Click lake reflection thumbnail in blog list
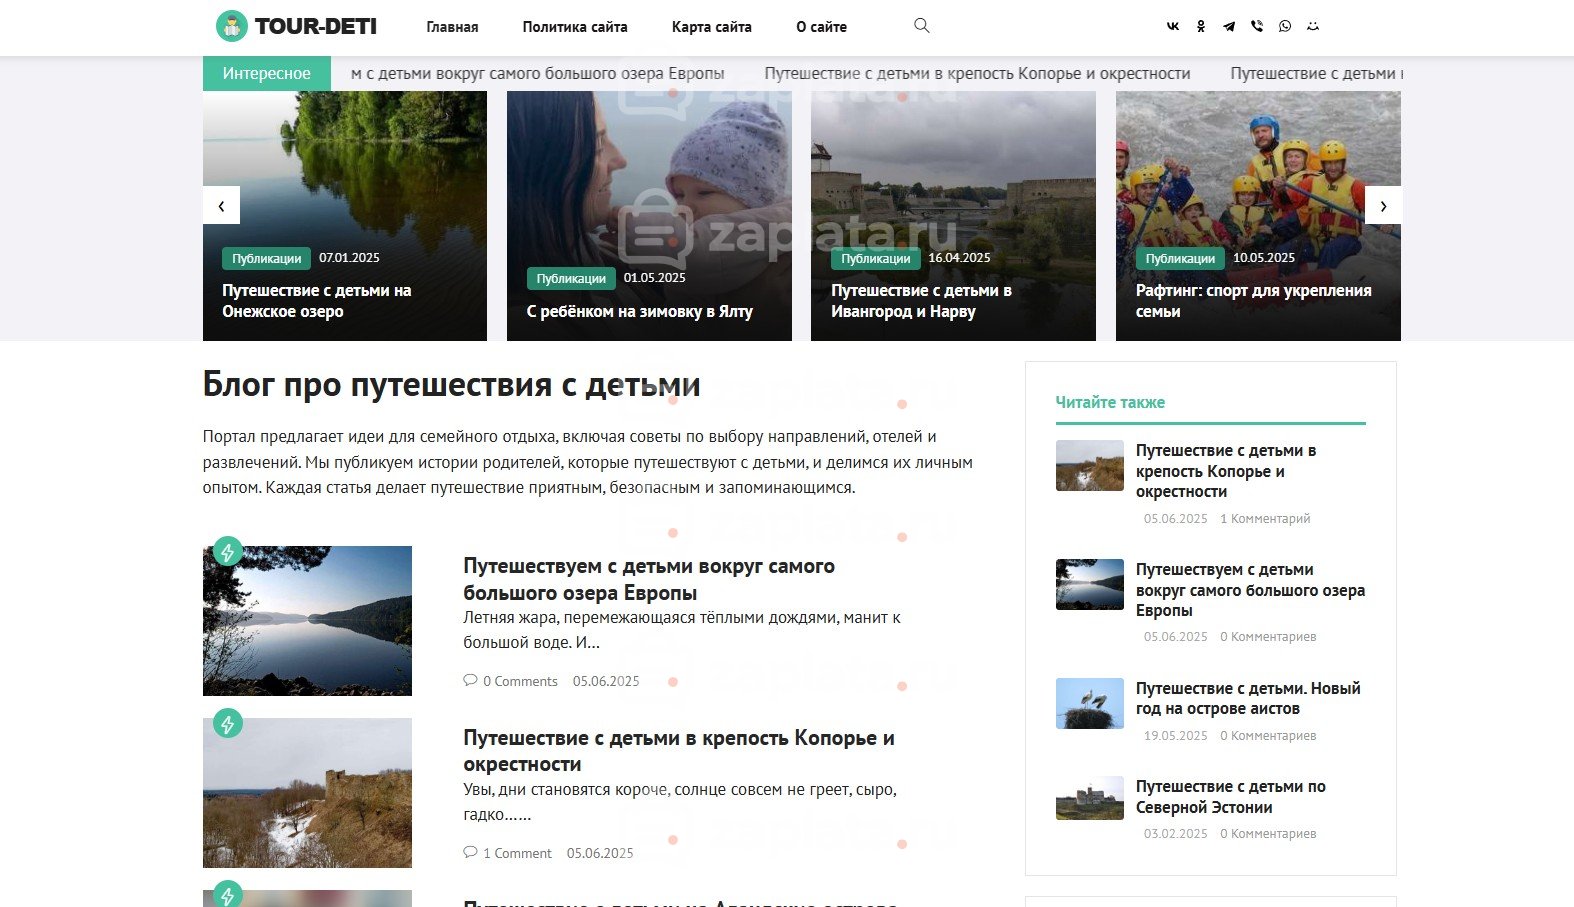 tap(307, 621)
